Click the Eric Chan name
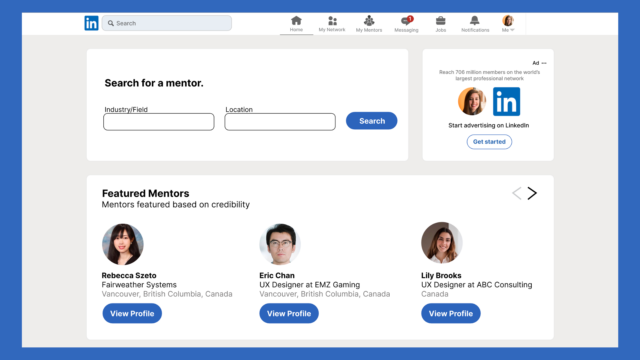 click(277, 276)
